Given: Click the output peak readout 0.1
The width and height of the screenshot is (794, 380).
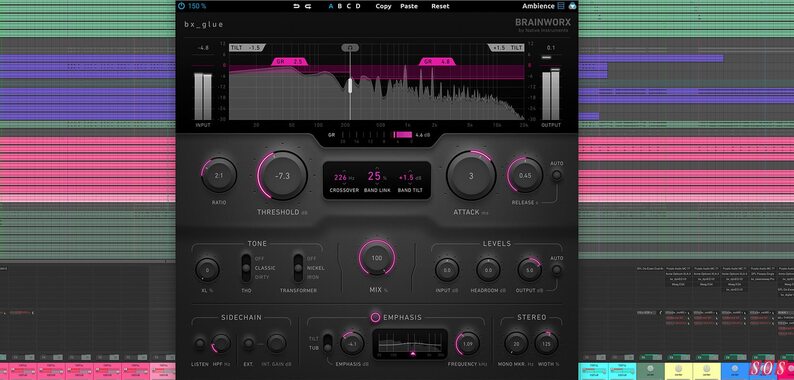Looking at the screenshot, I should 551,48.
